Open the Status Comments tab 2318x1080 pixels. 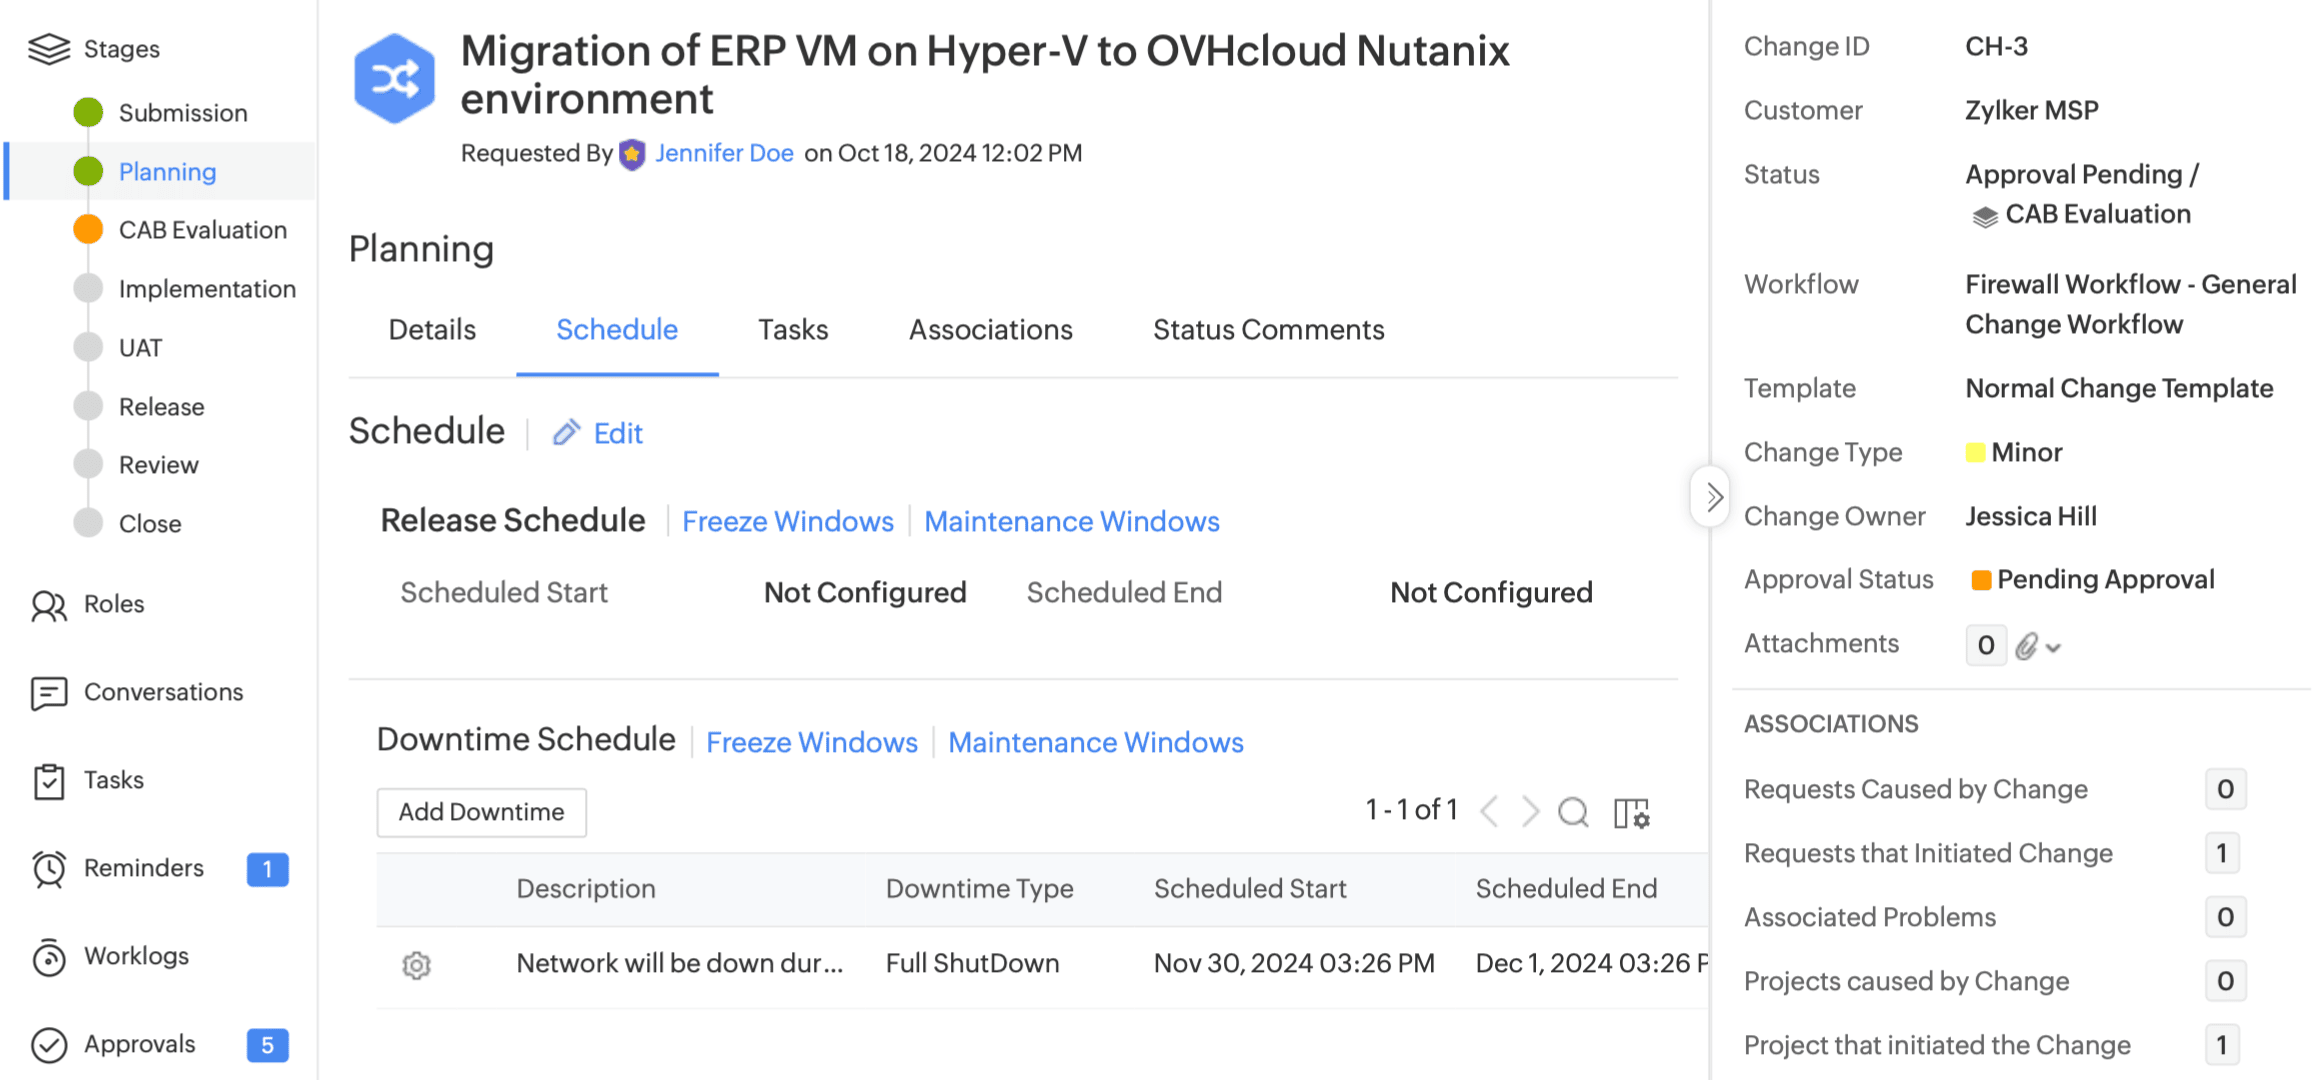[1268, 330]
